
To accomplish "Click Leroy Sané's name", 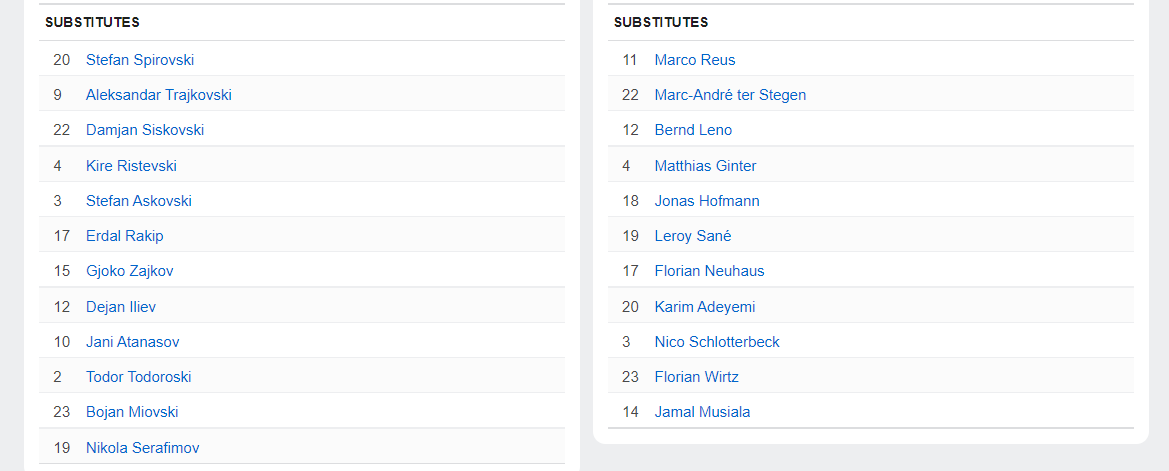I will coord(693,236).
